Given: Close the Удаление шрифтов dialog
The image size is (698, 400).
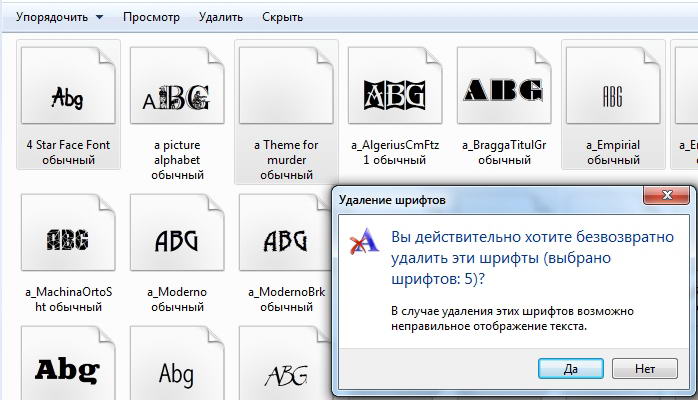Looking at the screenshot, I should (x=667, y=195).
